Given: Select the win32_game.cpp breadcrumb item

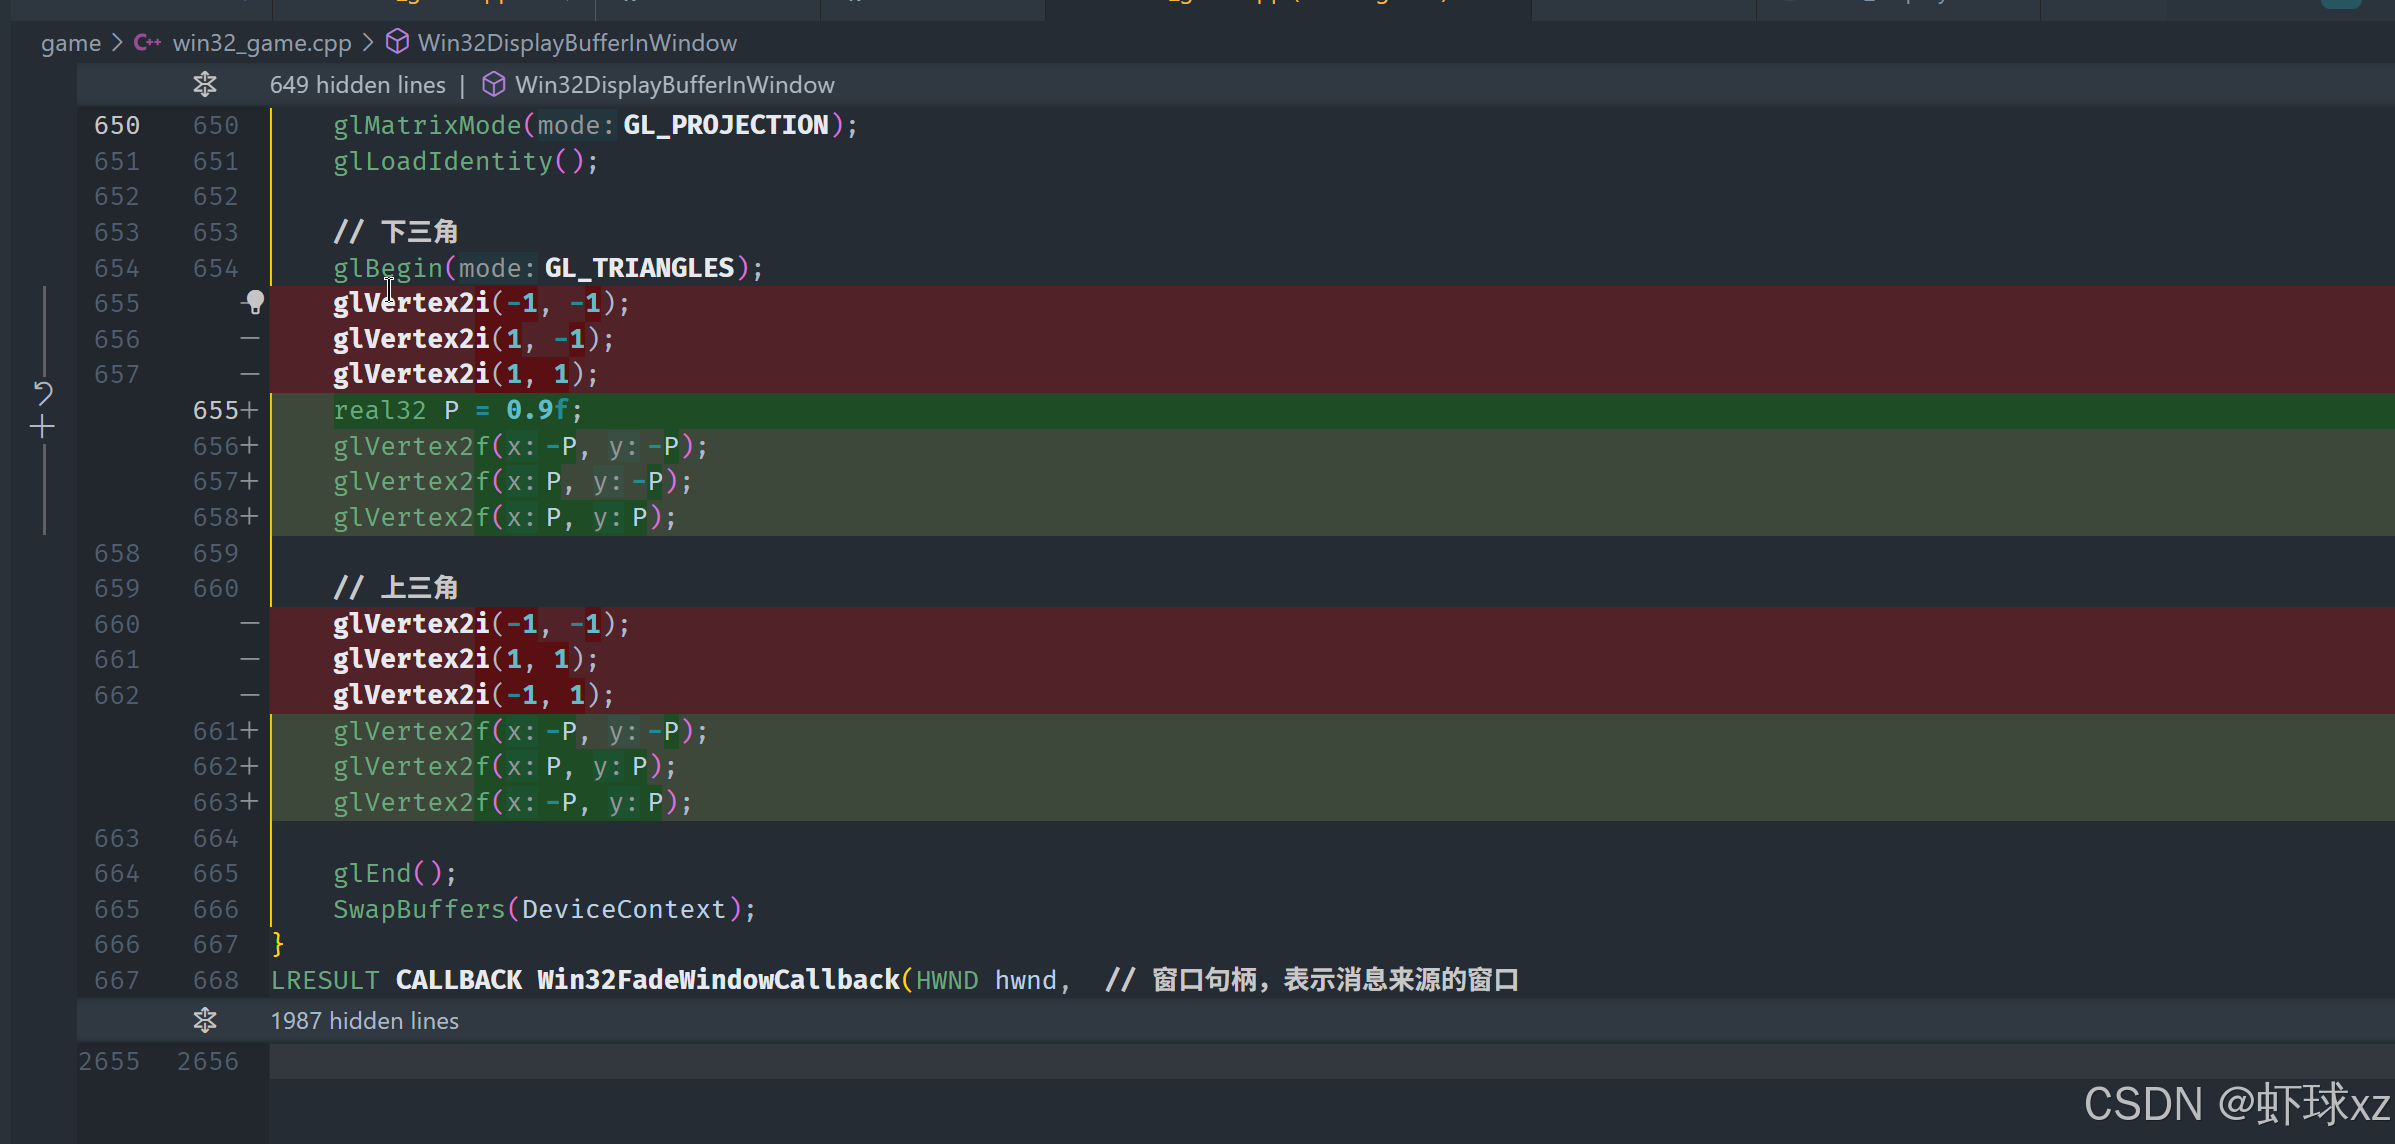Looking at the screenshot, I should (261, 43).
